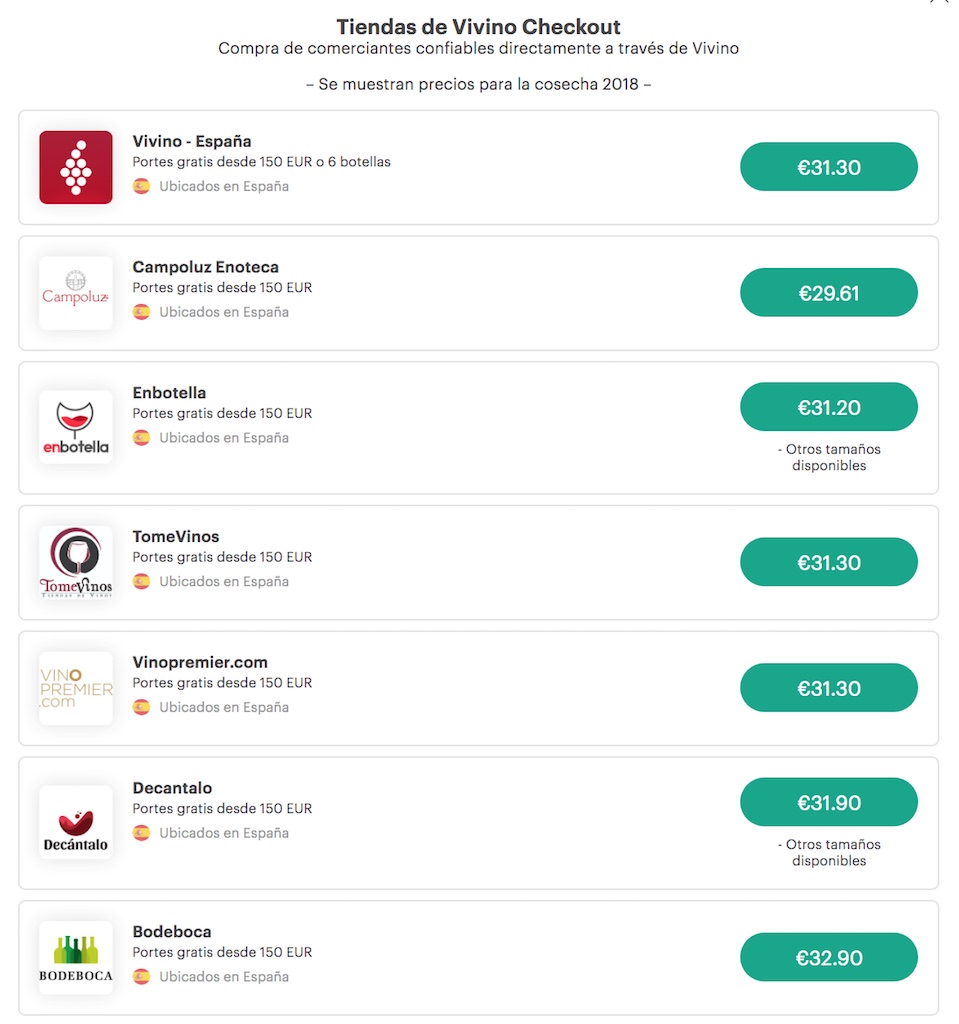Click the Bodeboca bottles logo
959x1024 pixels.
tap(76, 957)
